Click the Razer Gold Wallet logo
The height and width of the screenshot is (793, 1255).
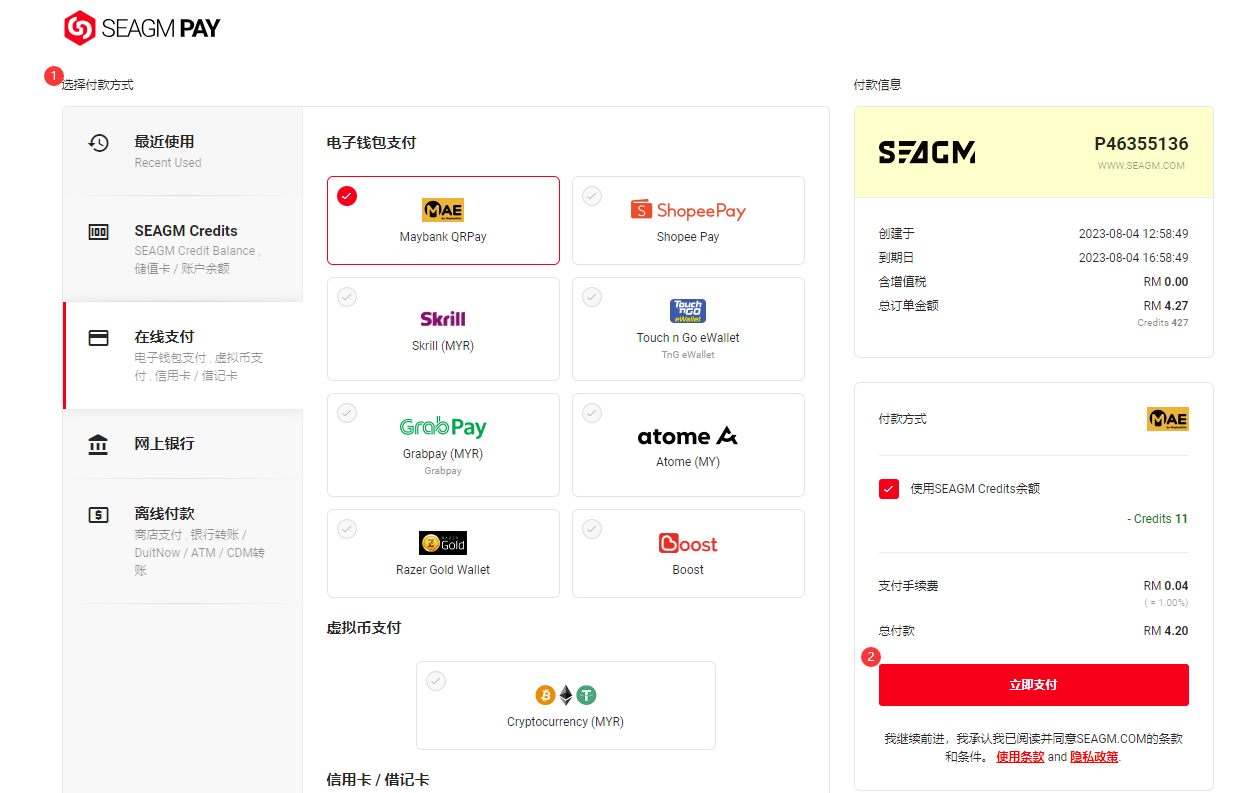tap(443, 543)
